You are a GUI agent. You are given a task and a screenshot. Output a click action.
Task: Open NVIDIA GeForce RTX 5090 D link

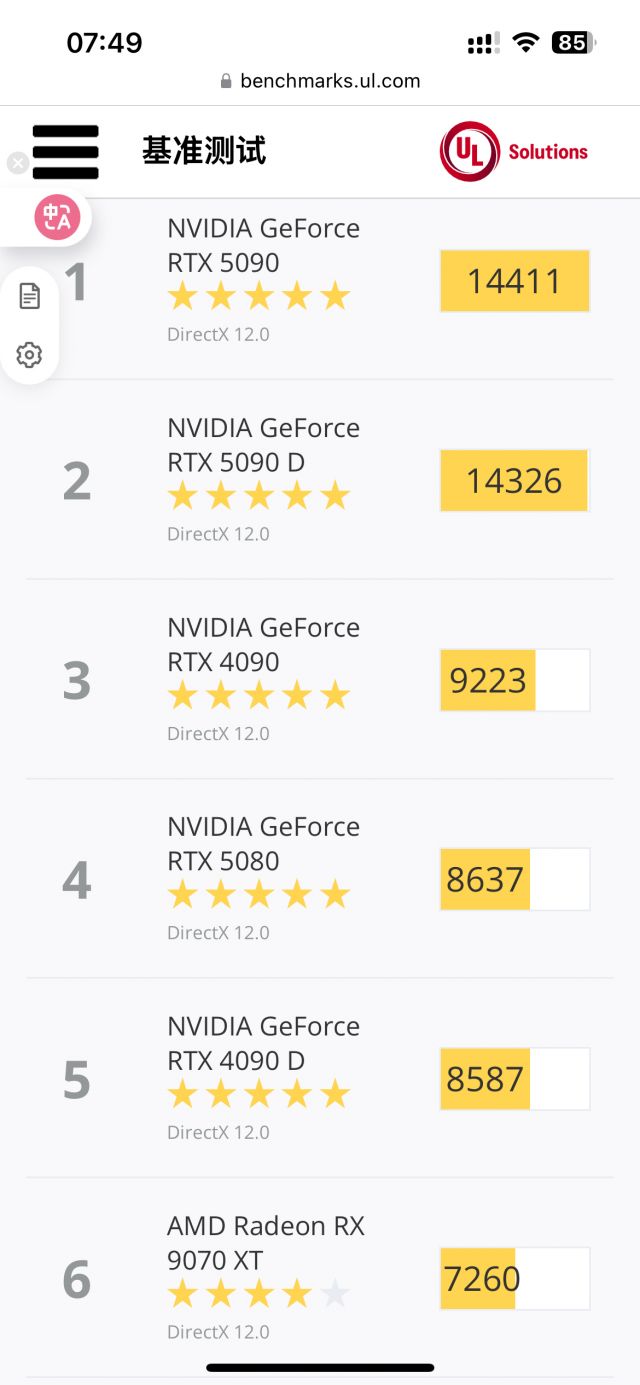point(263,445)
